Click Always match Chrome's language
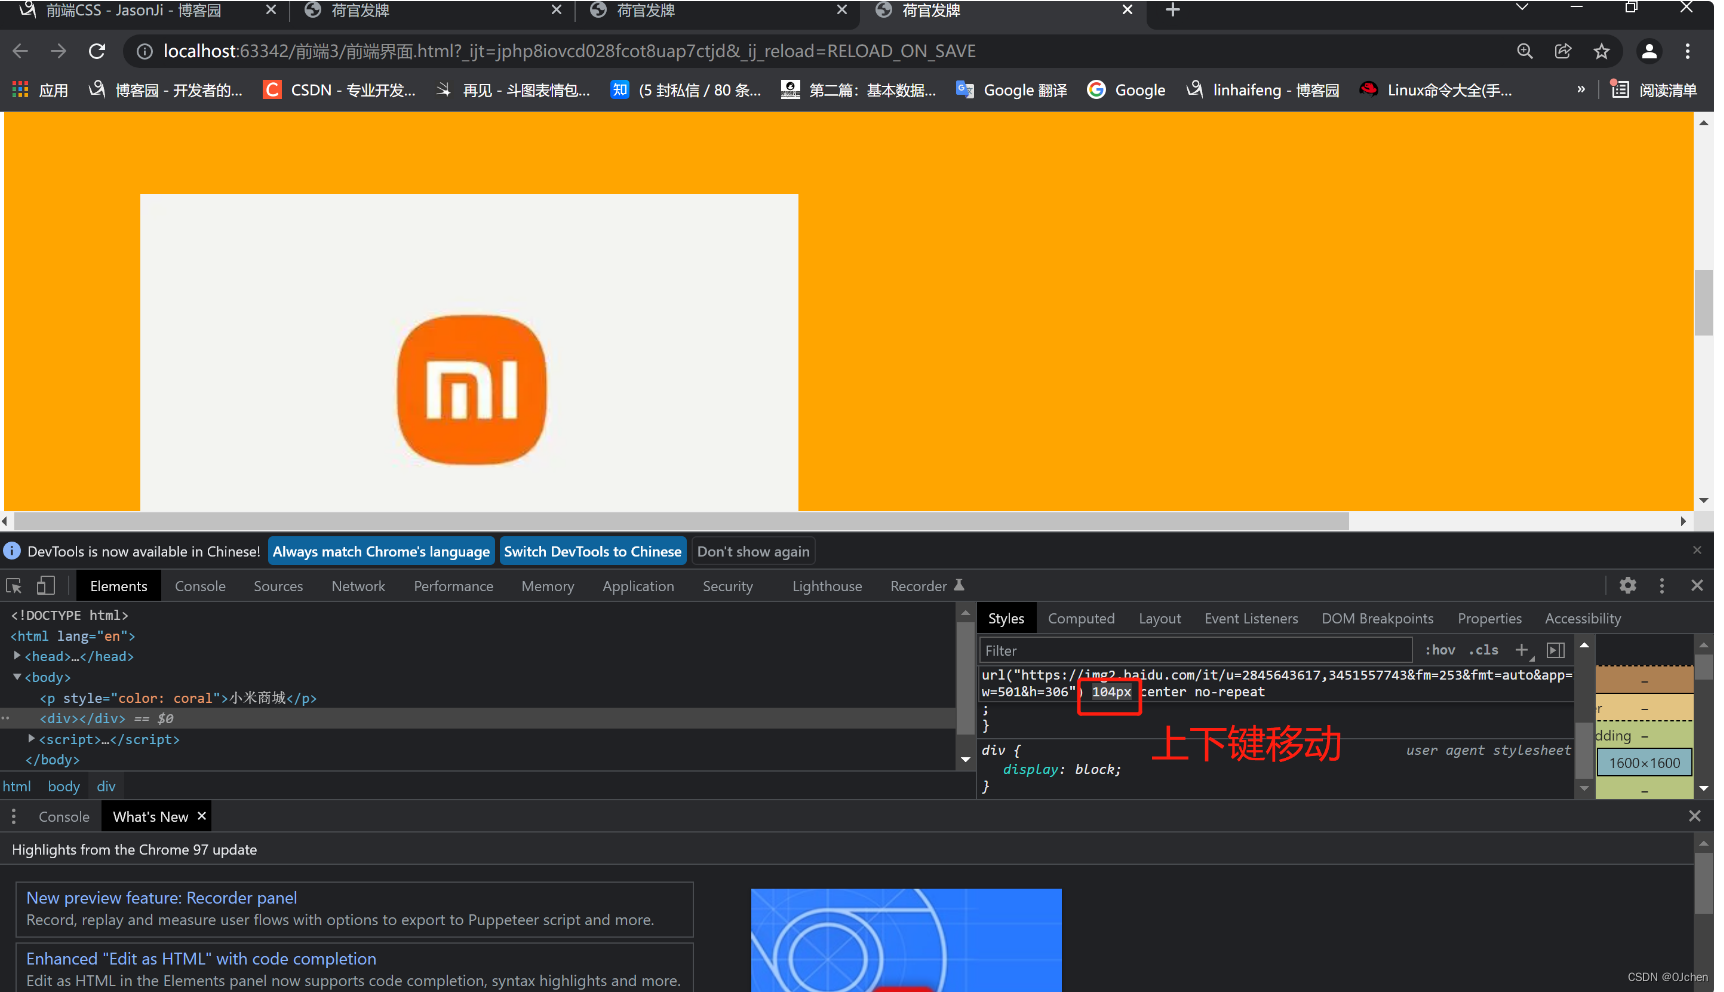This screenshot has height=992, width=1724. click(x=381, y=552)
